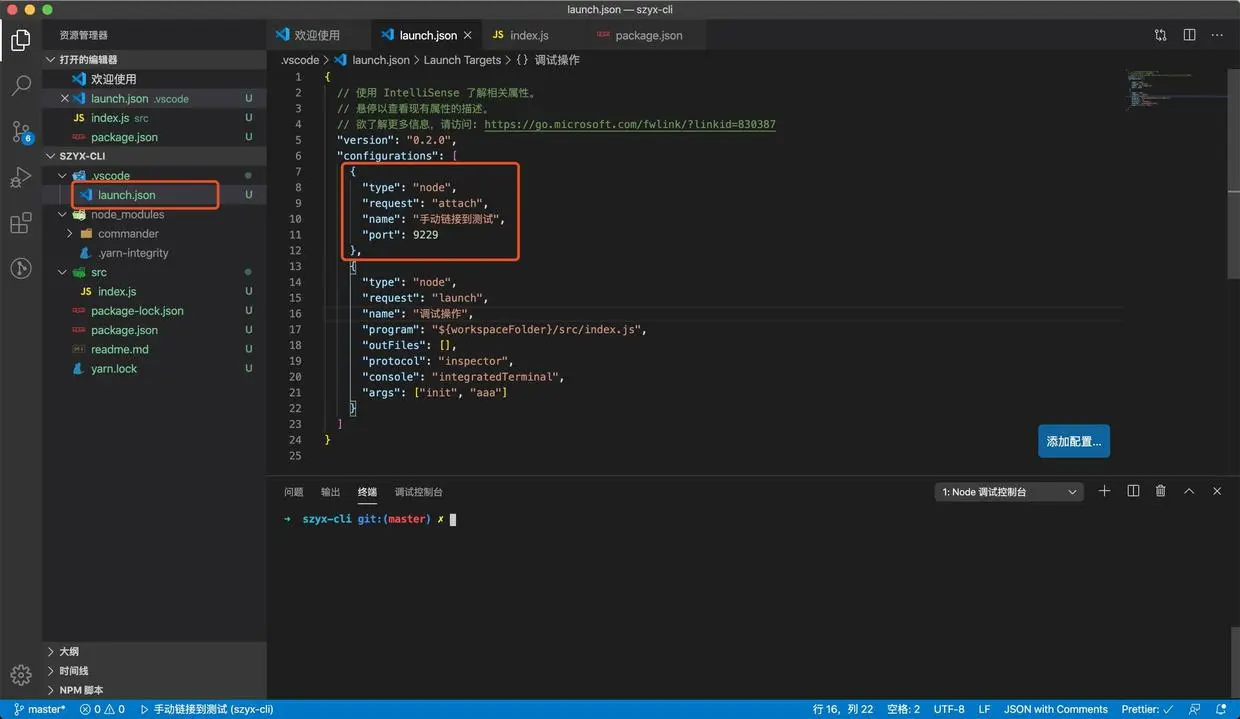Change encoding via UTF-8 status item
The height and width of the screenshot is (719, 1240).
point(949,709)
